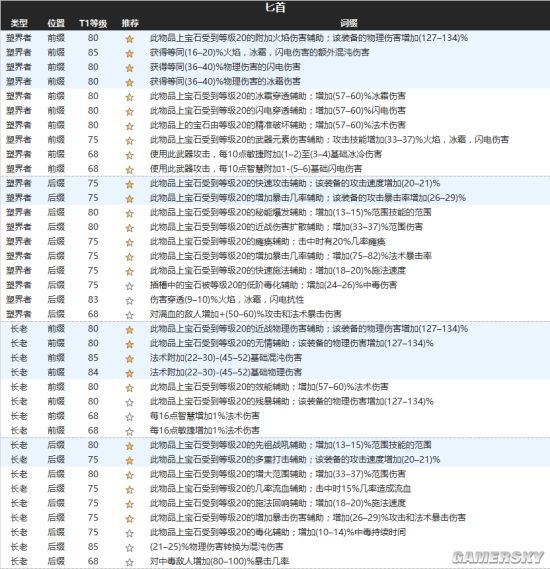Click the 位置 column header
The height and width of the screenshot is (569, 550).
(56, 23)
